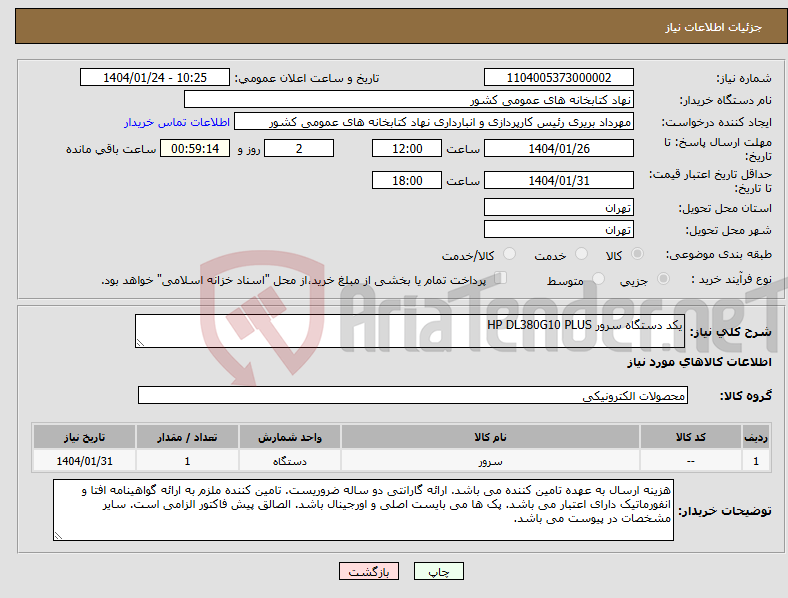
Task: Click the buyer organization name field
Action: [409, 99]
